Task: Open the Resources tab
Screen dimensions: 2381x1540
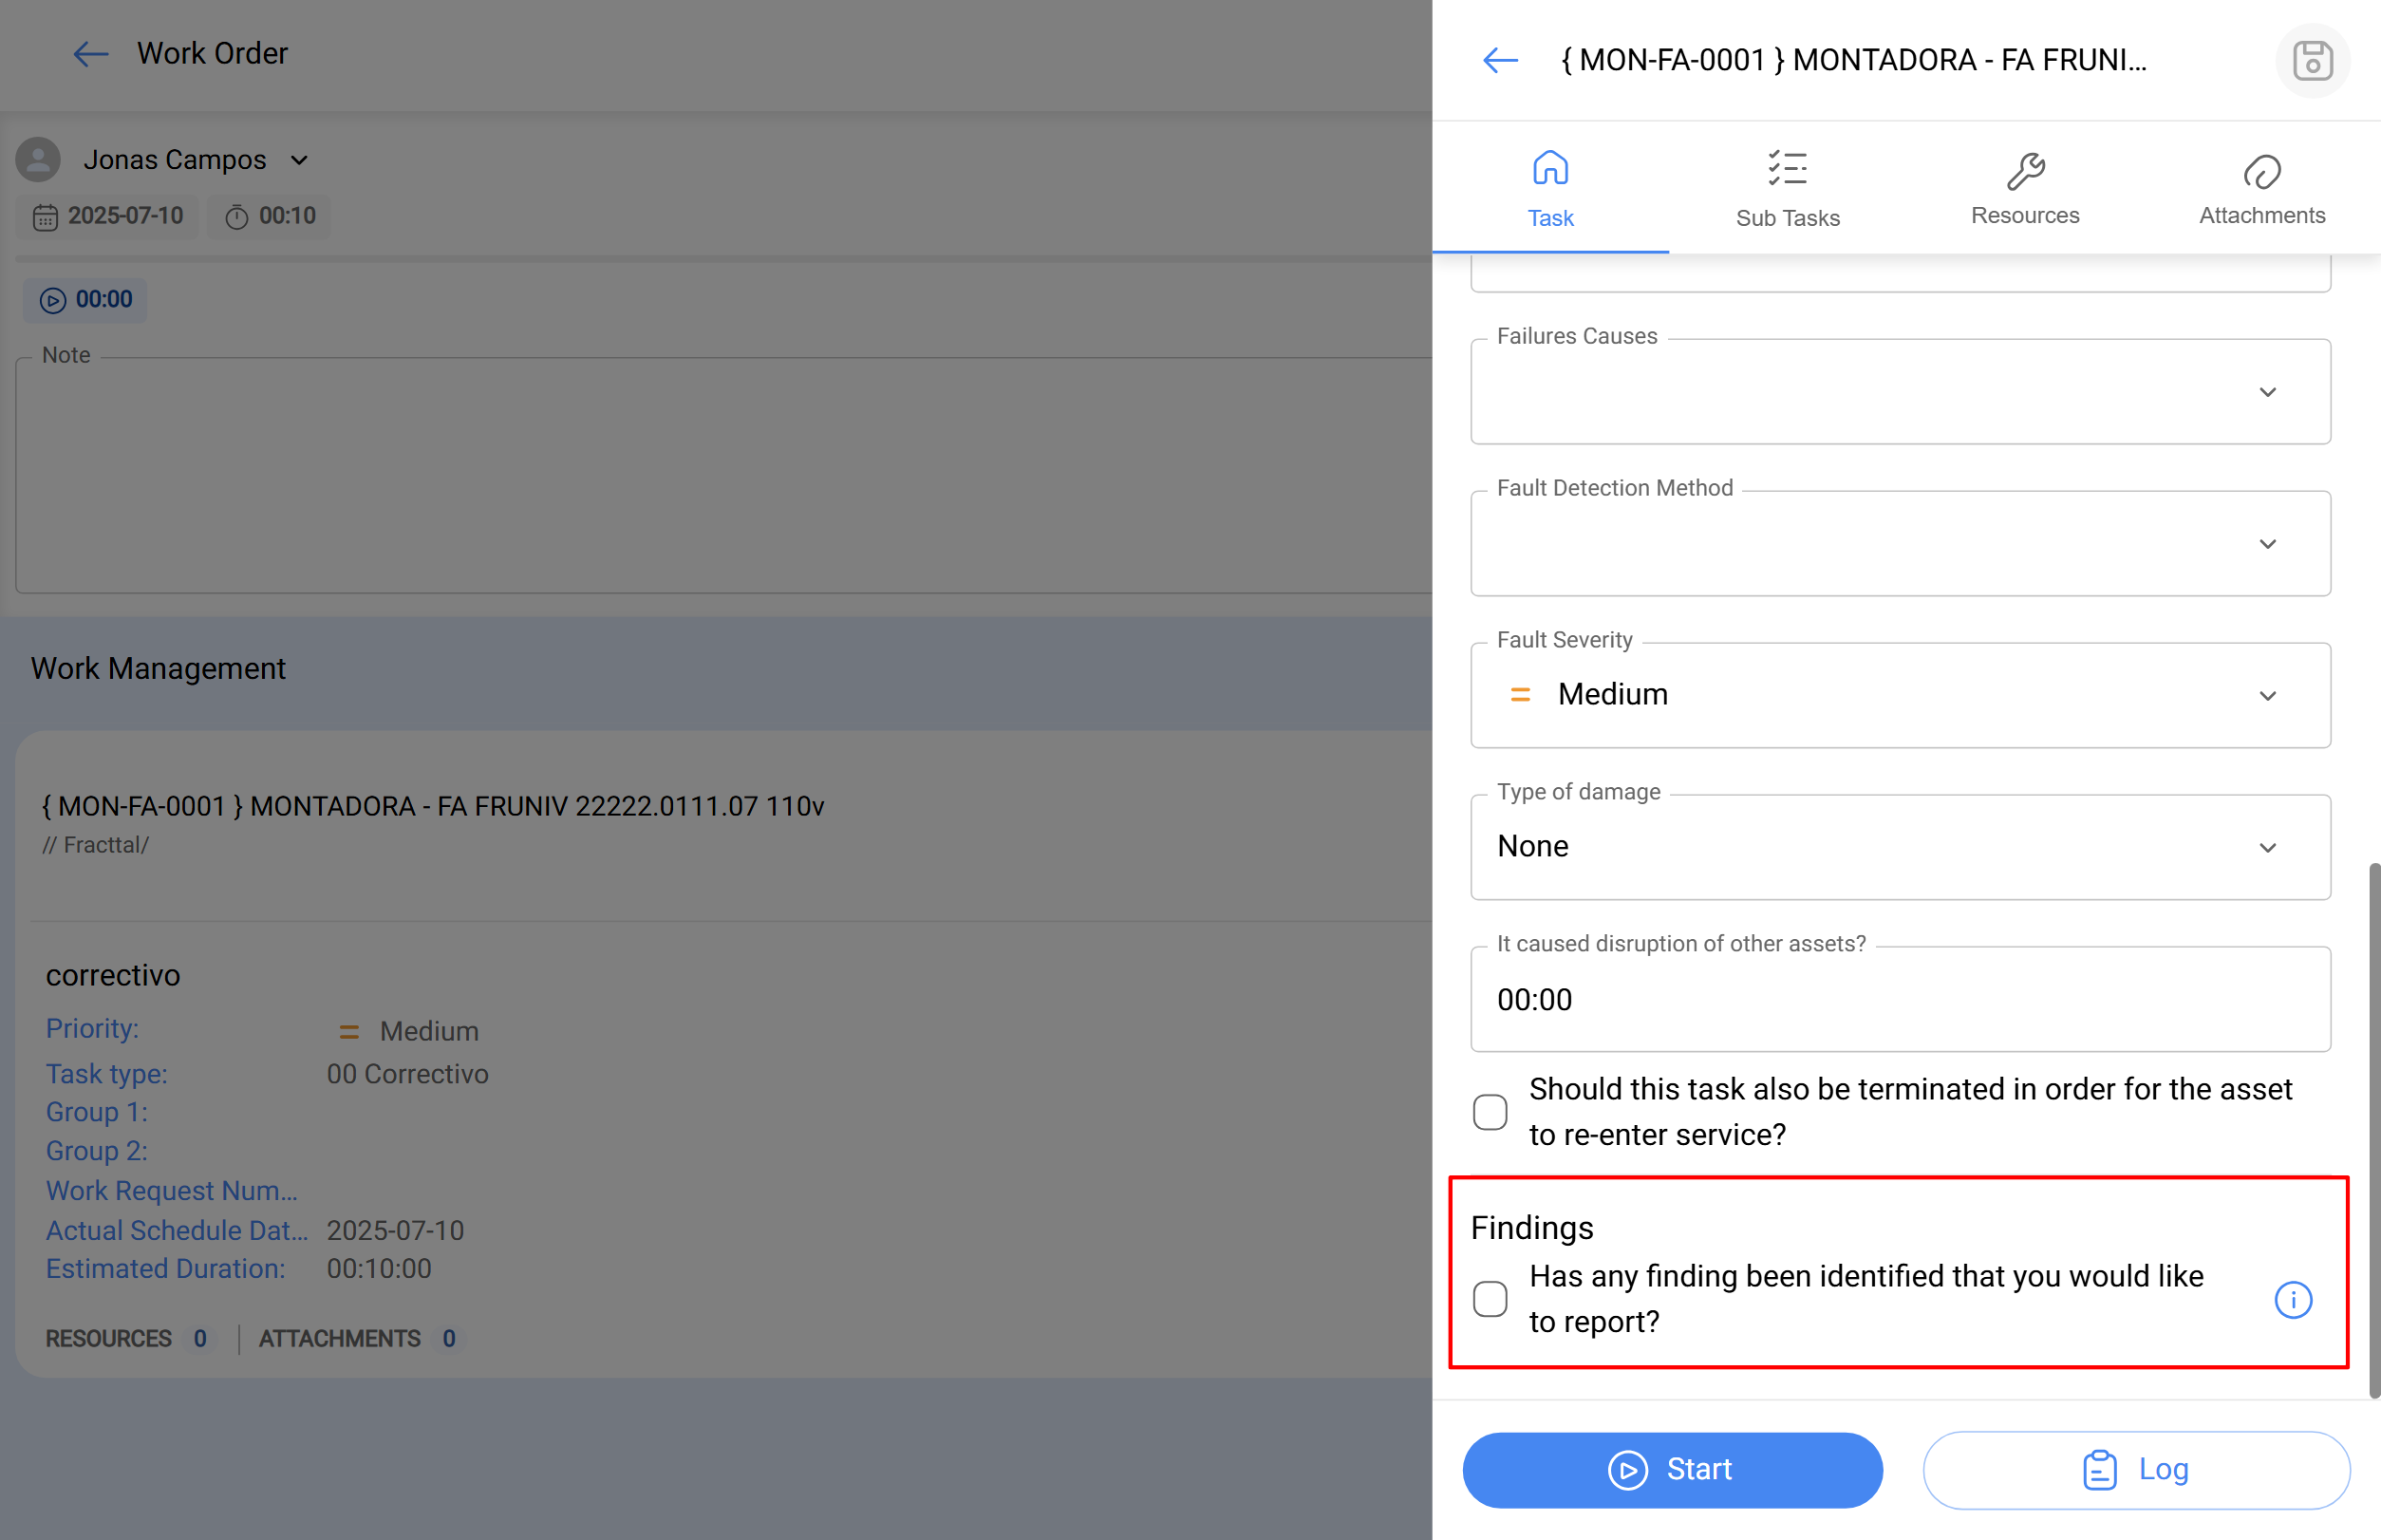Action: point(2024,189)
